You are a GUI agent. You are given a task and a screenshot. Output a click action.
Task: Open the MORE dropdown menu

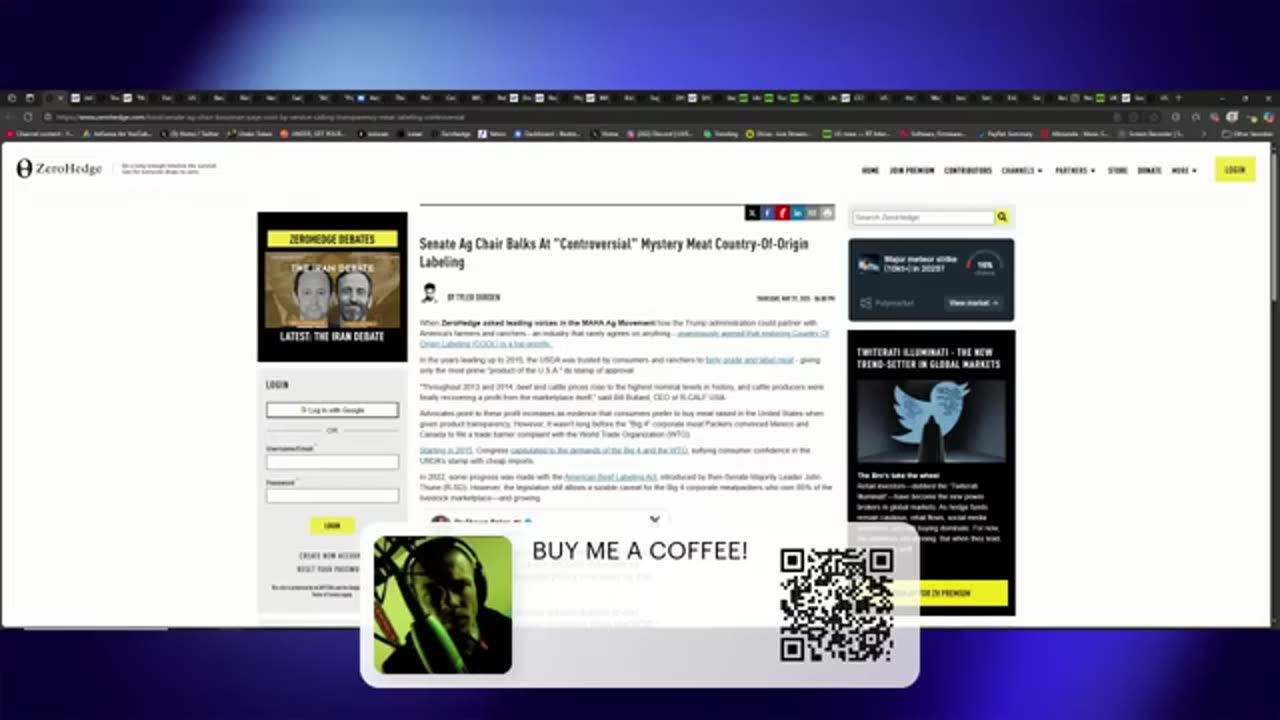pos(1184,170)
